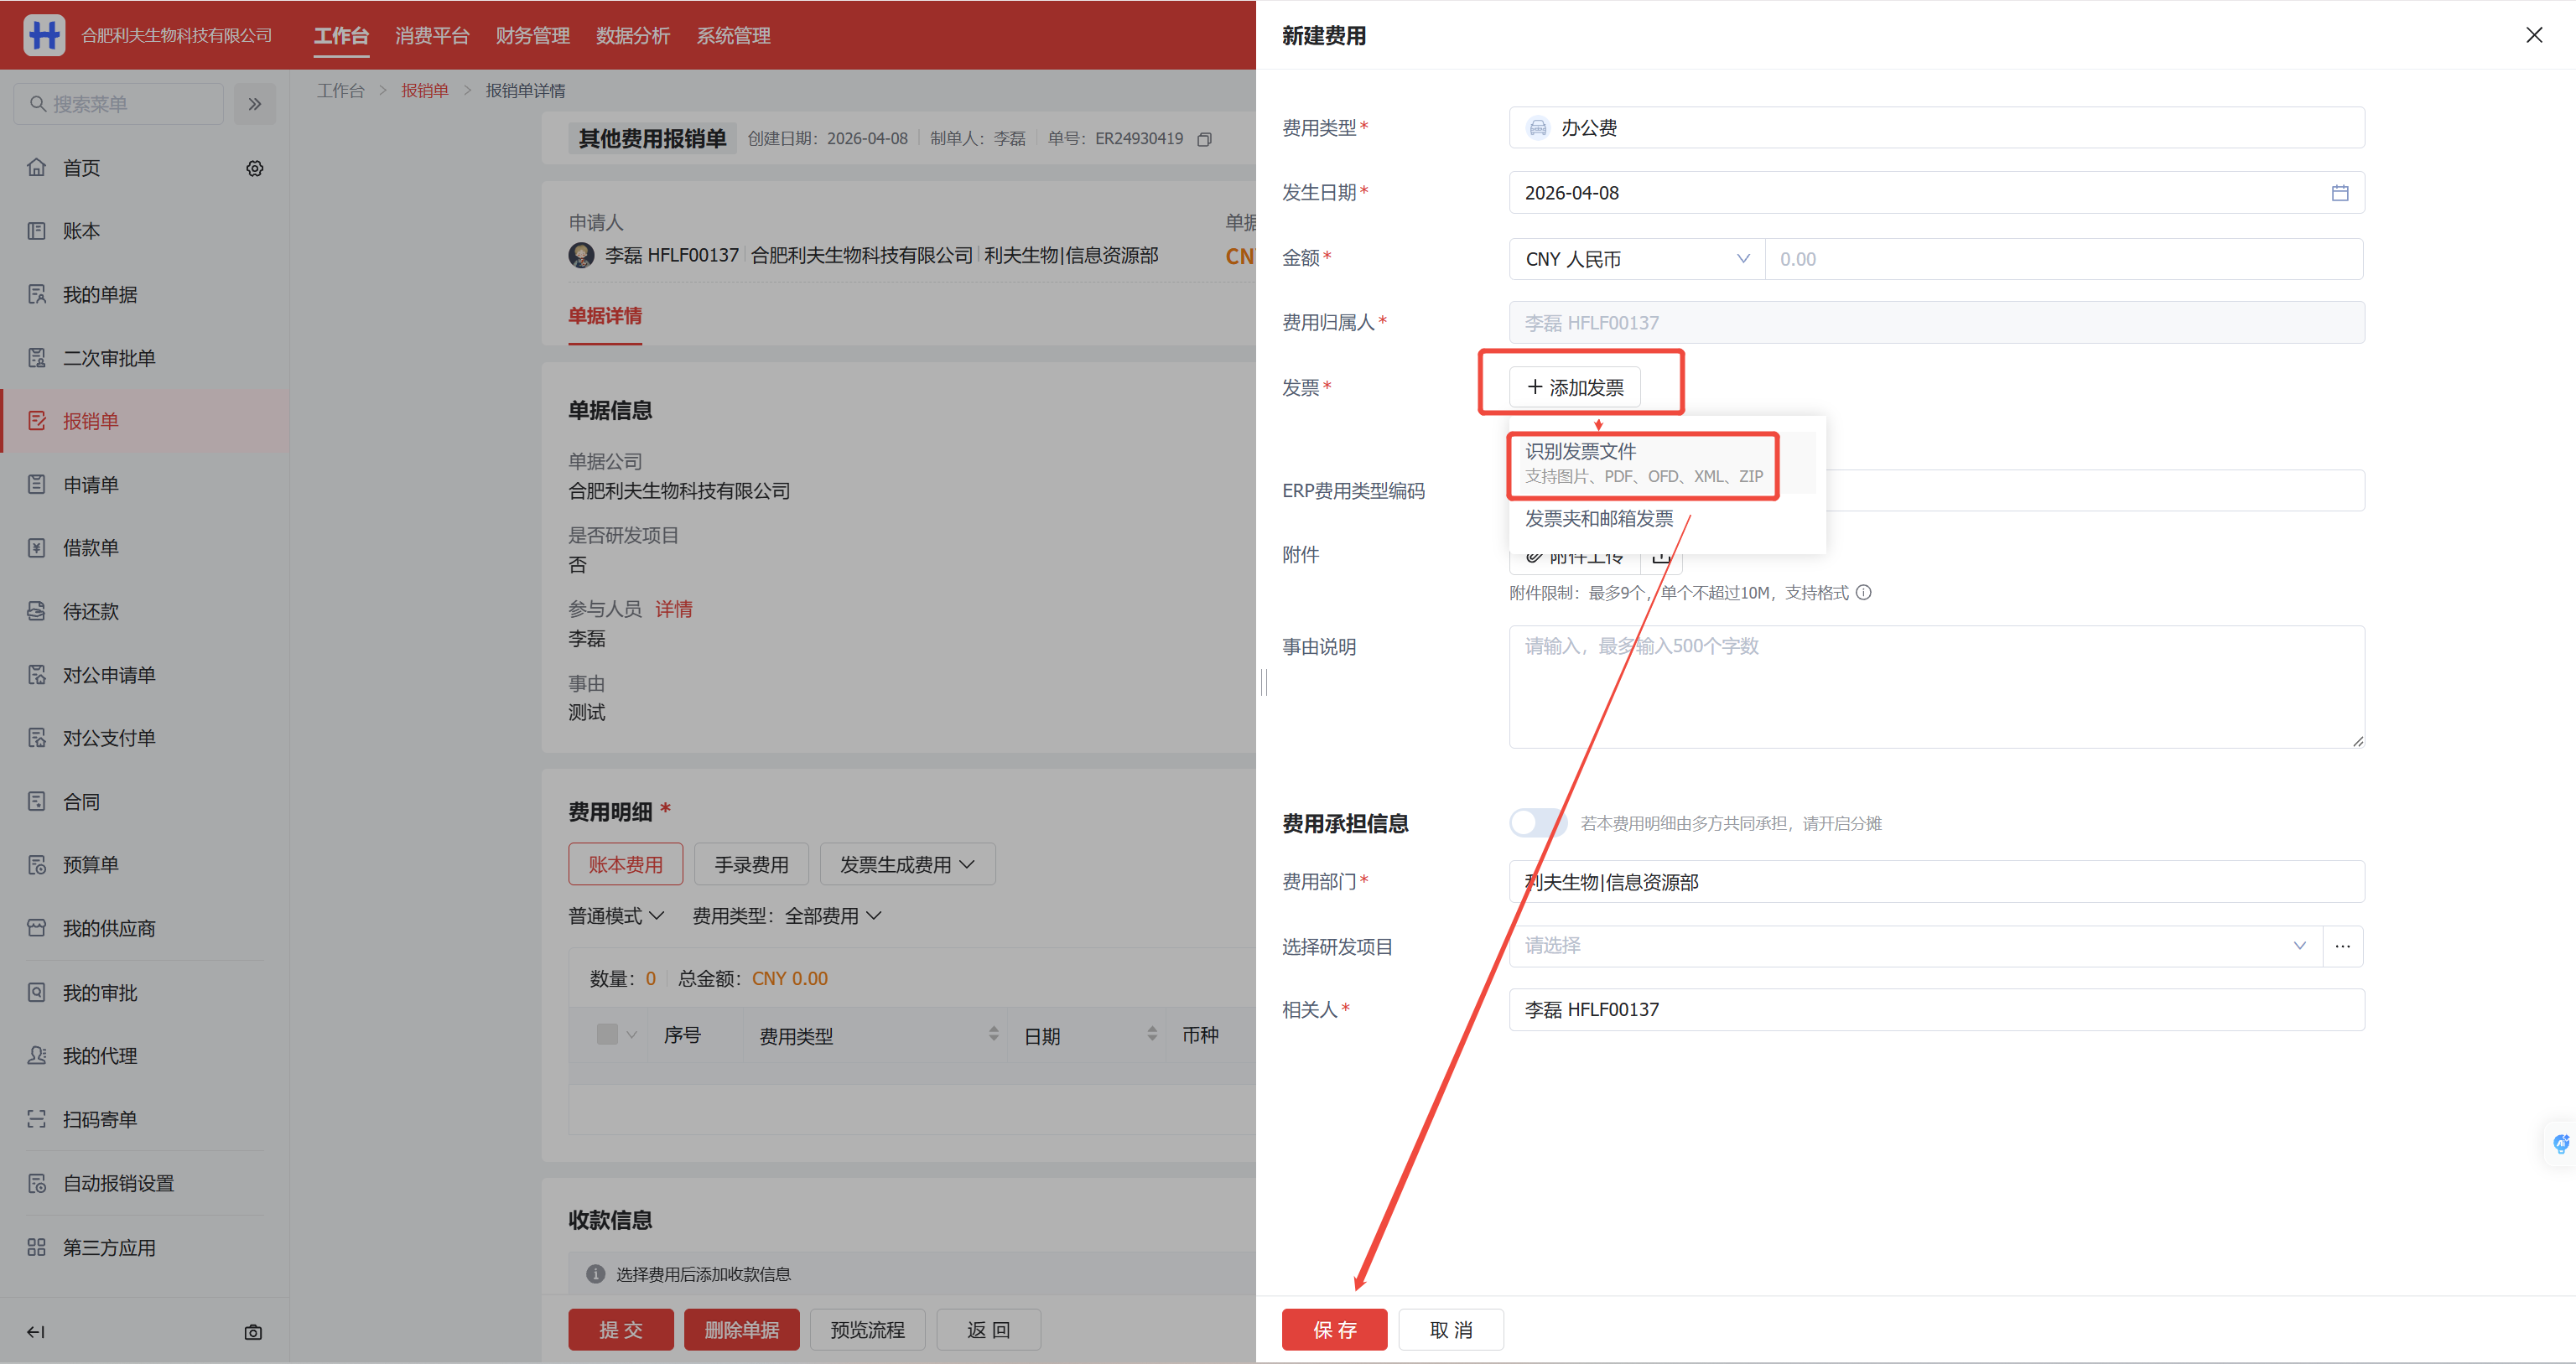Click camera screenshot icon in sidebar footer
2576x1364 pixels.
click(x=253, y=1332)
